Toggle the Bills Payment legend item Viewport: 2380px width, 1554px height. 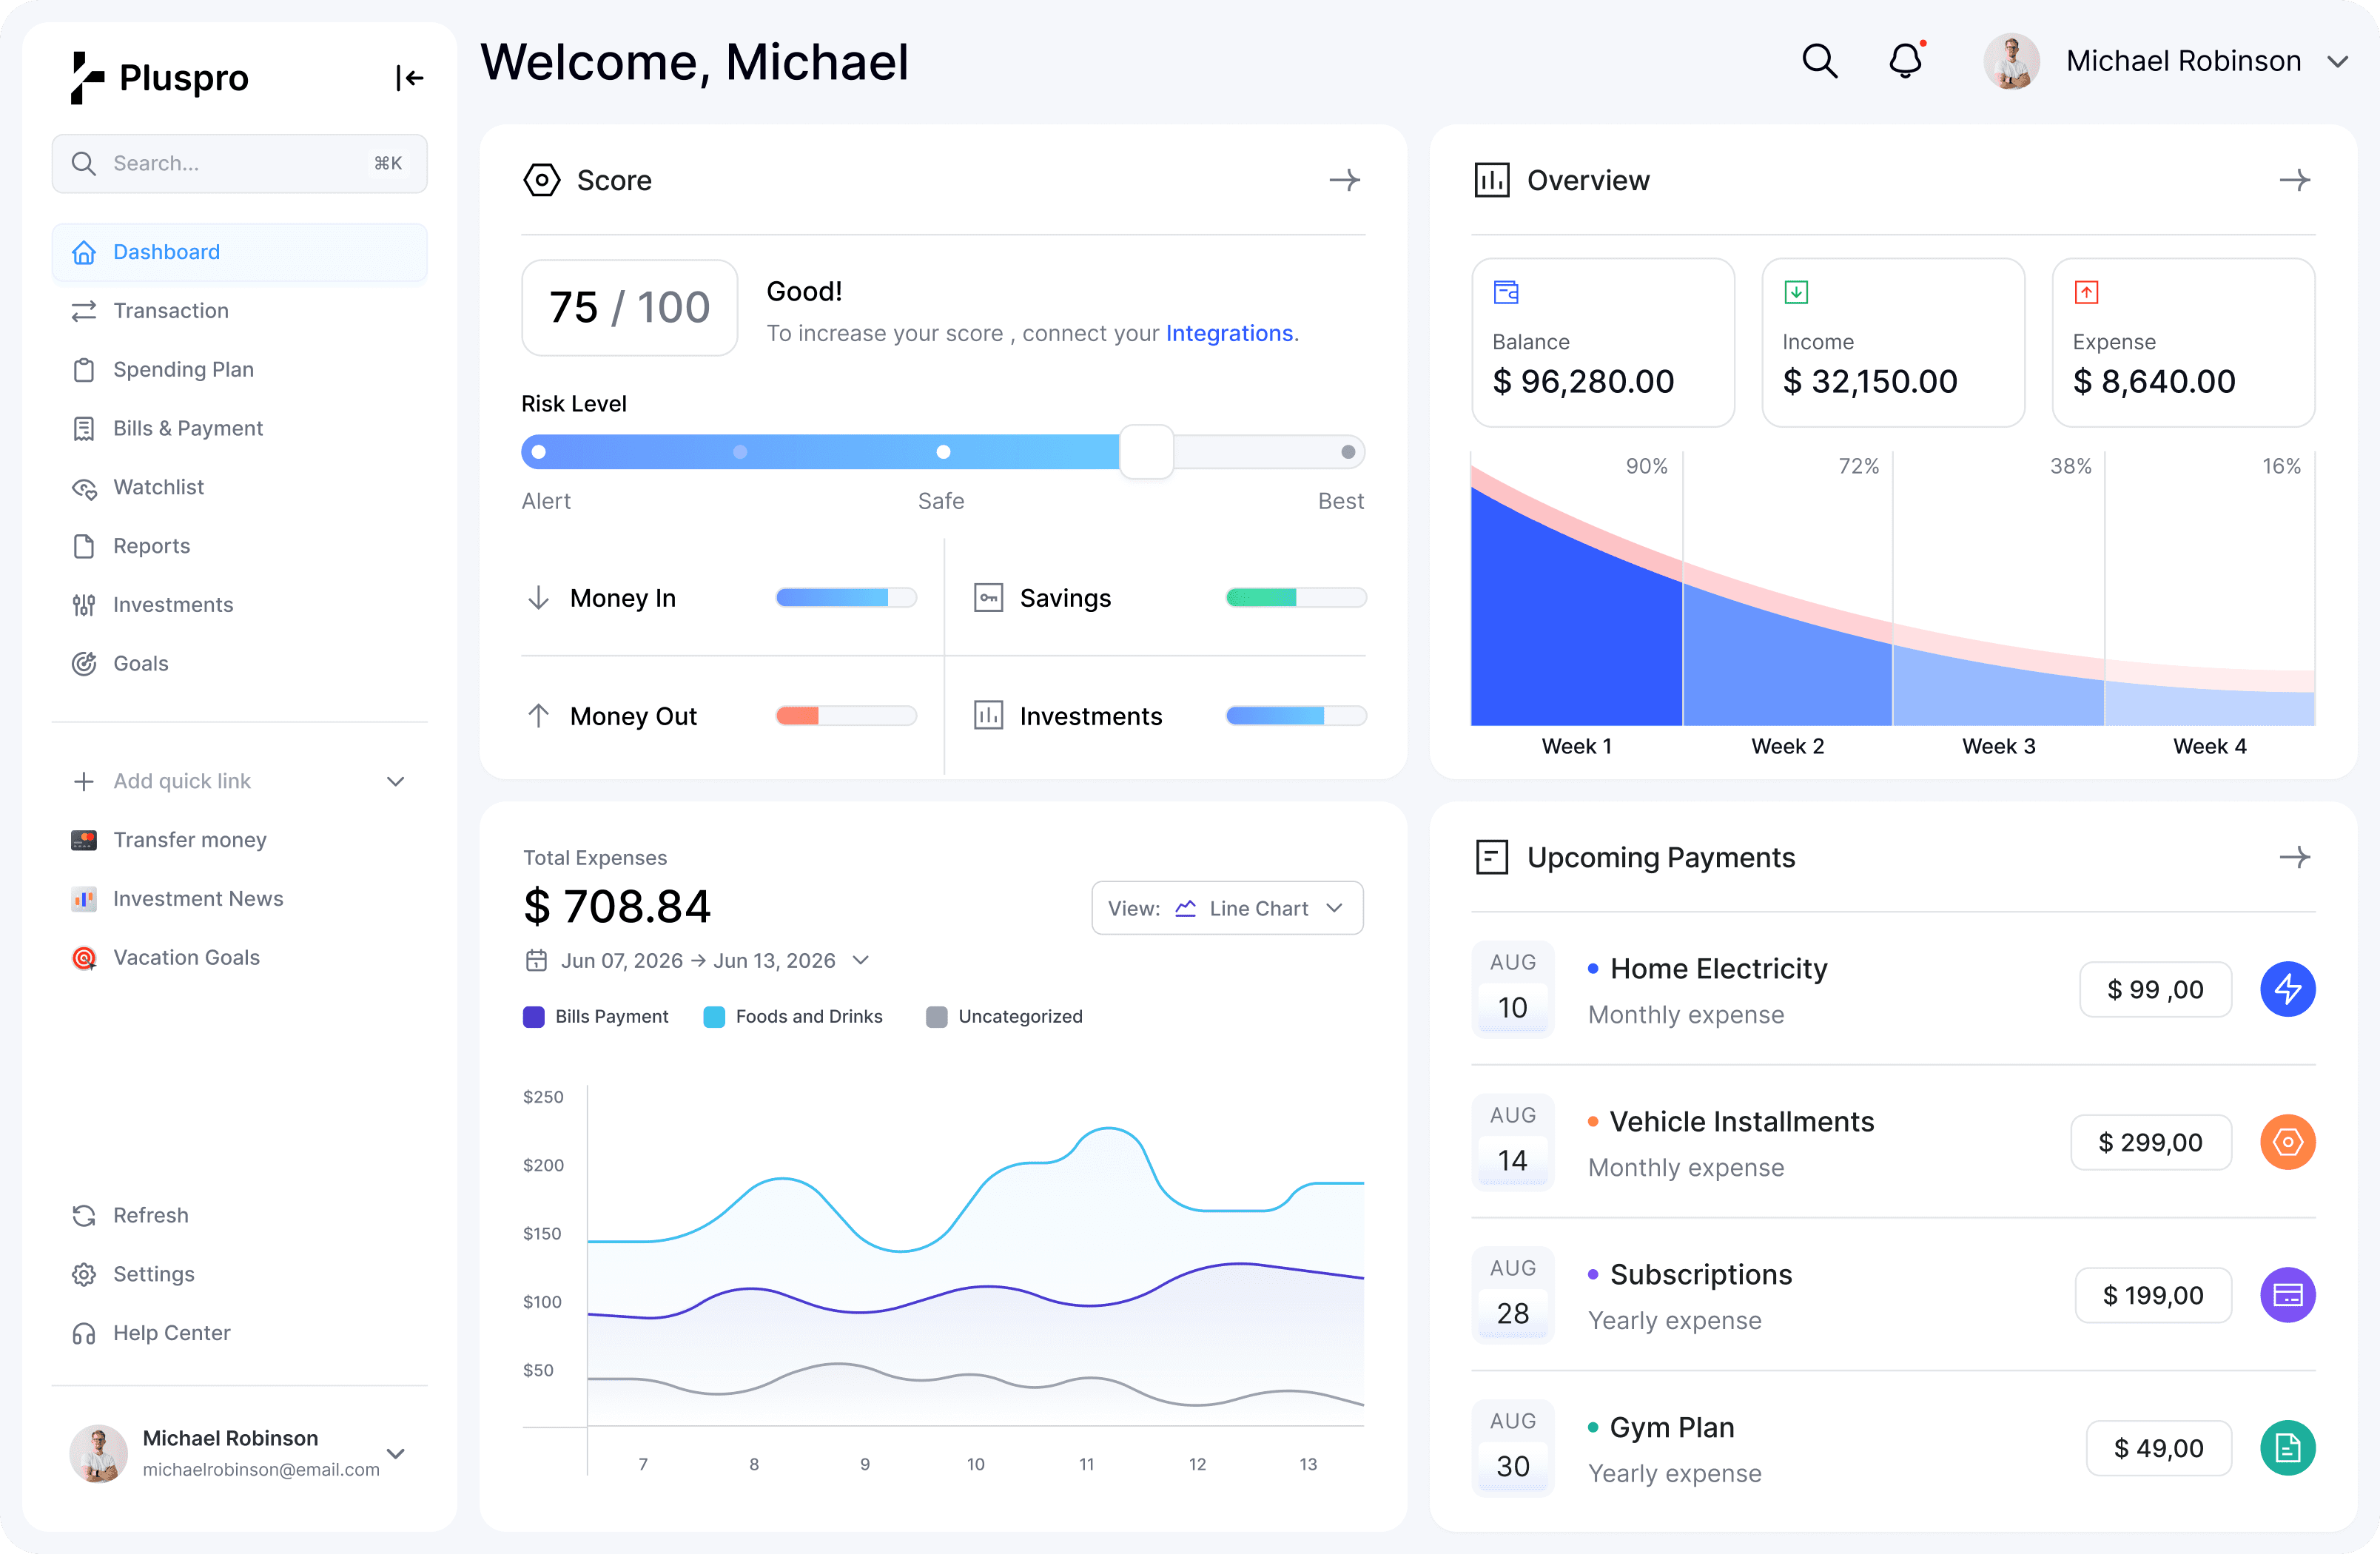pyautogui.click(x=596, y=1016)
